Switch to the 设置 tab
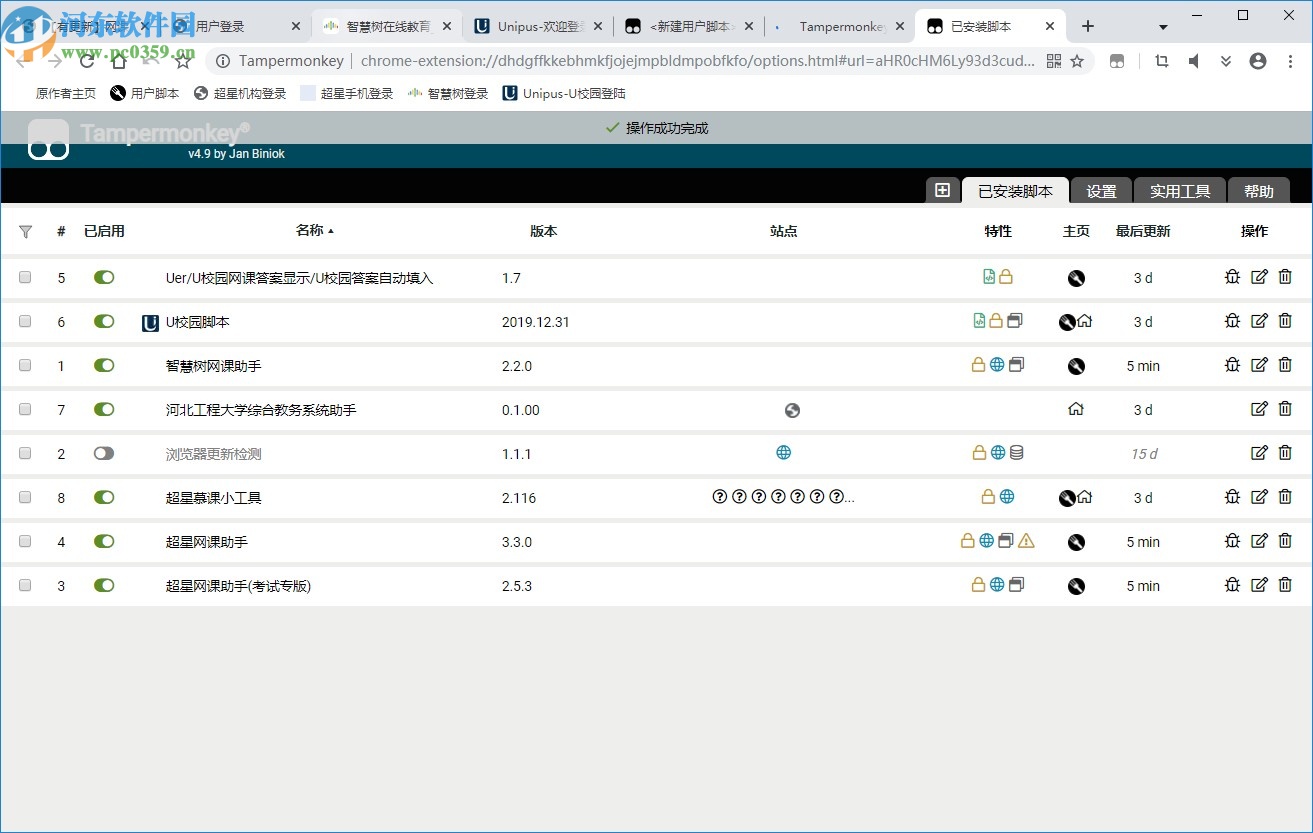The image size is (1313, 833). coord(1100,191)
